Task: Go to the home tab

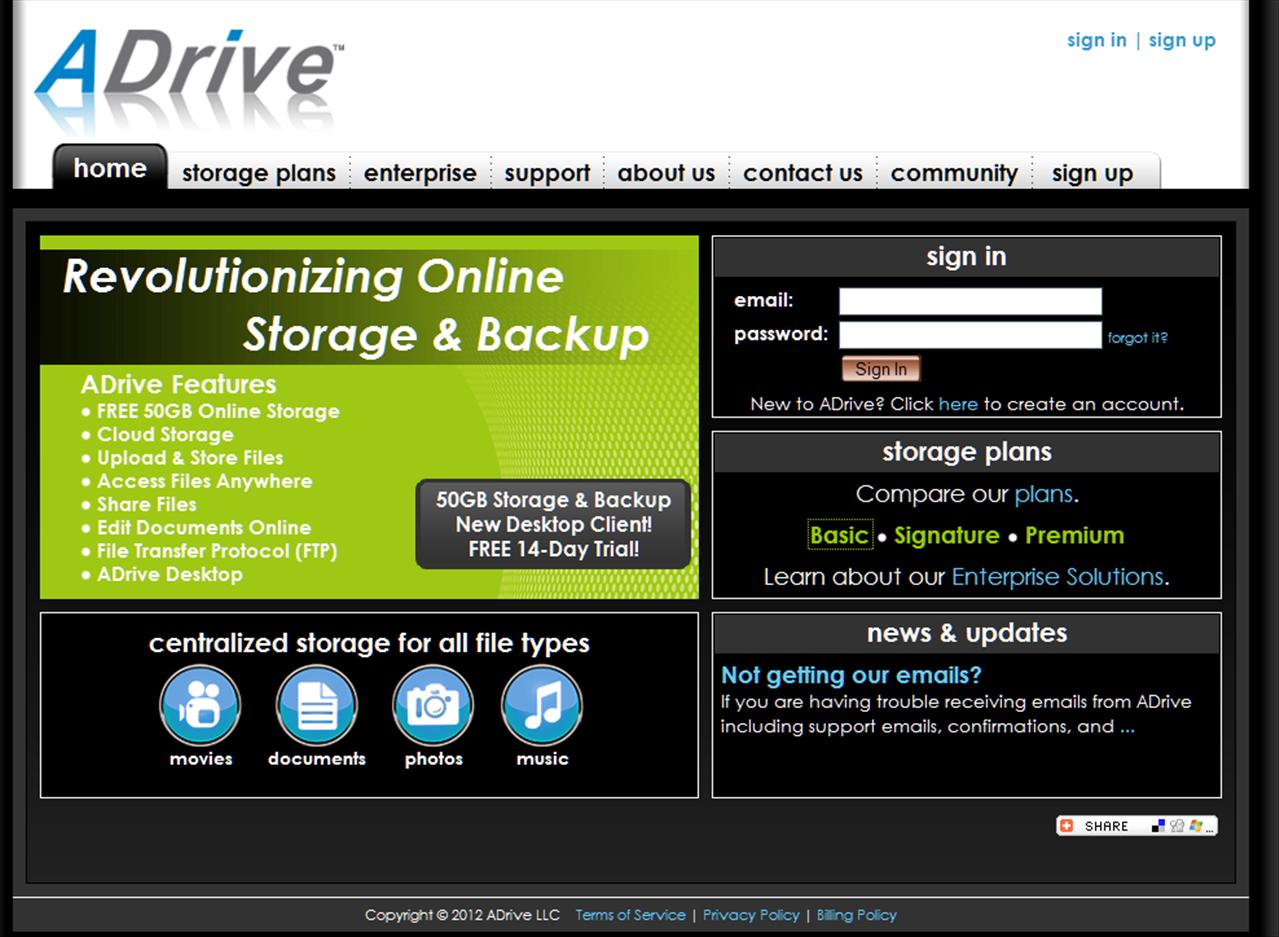Action: [110, 168]
